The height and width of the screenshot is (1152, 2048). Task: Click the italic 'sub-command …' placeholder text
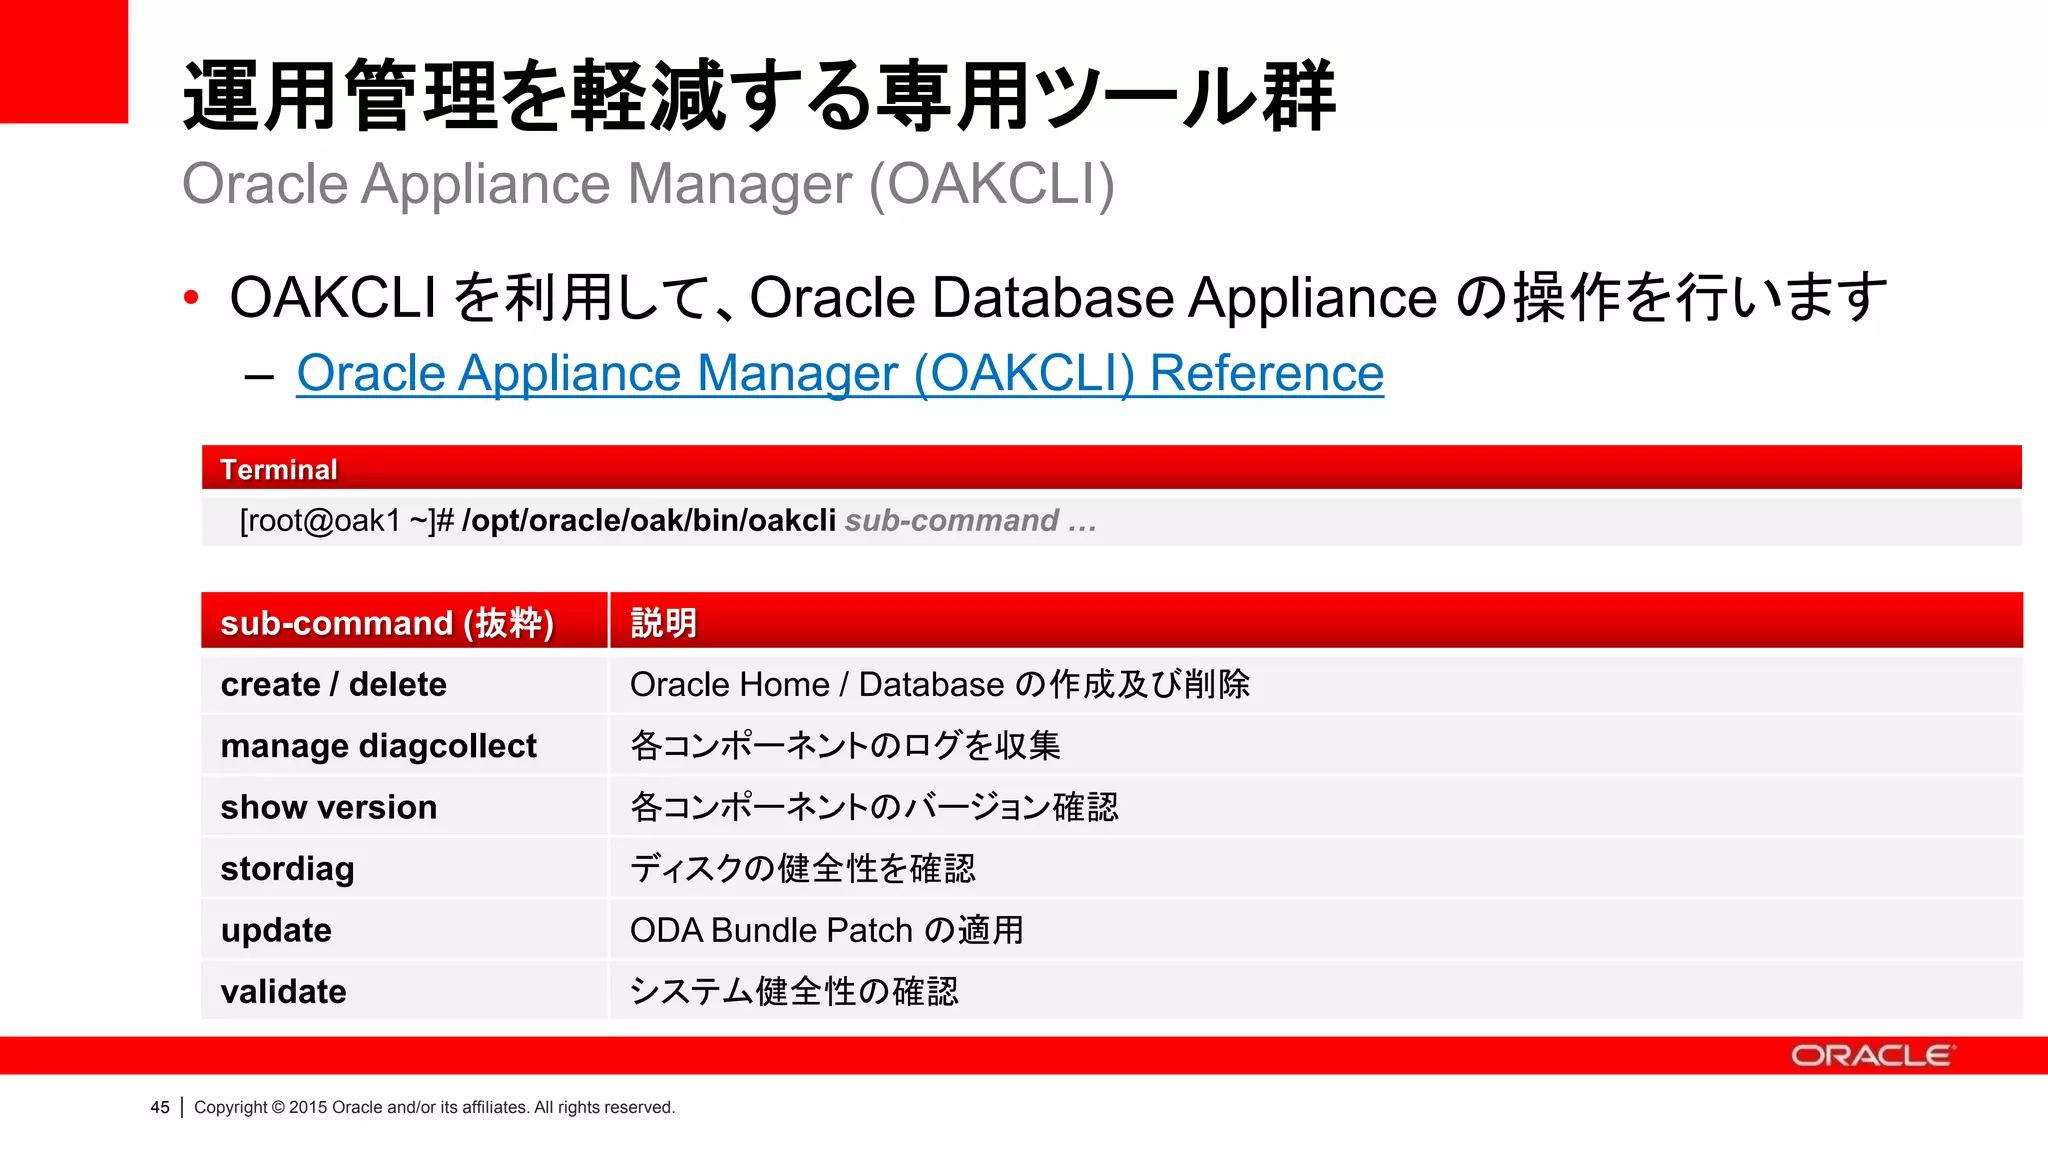[970, 521]
